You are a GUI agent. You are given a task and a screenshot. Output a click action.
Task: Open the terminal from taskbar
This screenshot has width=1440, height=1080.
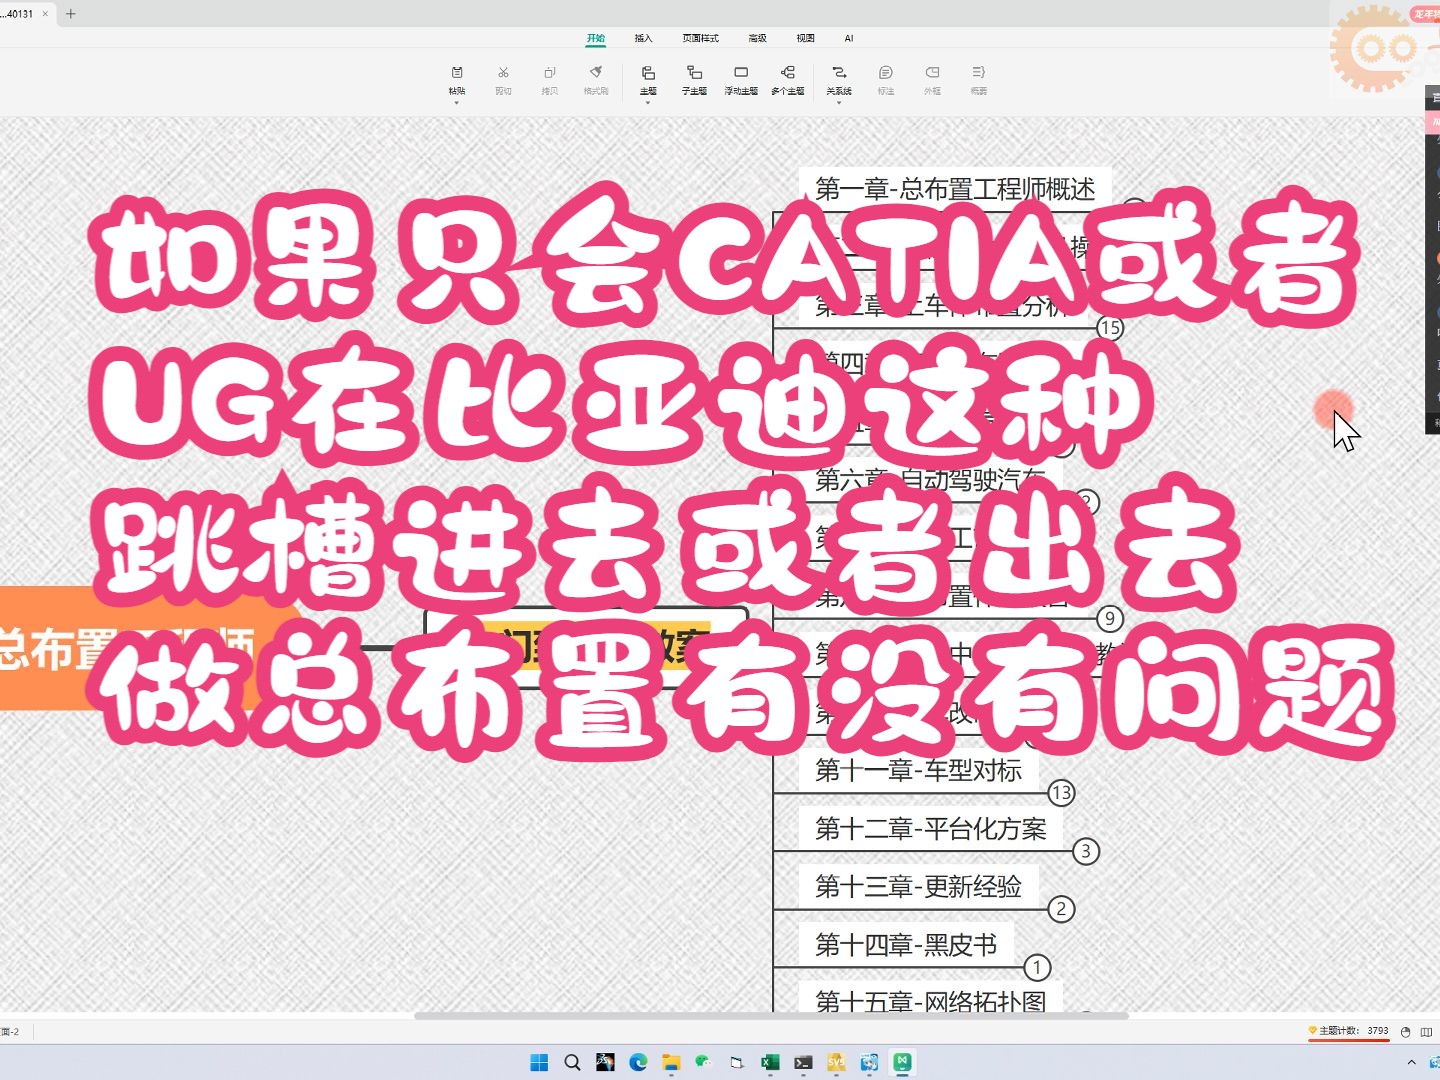803,1062
